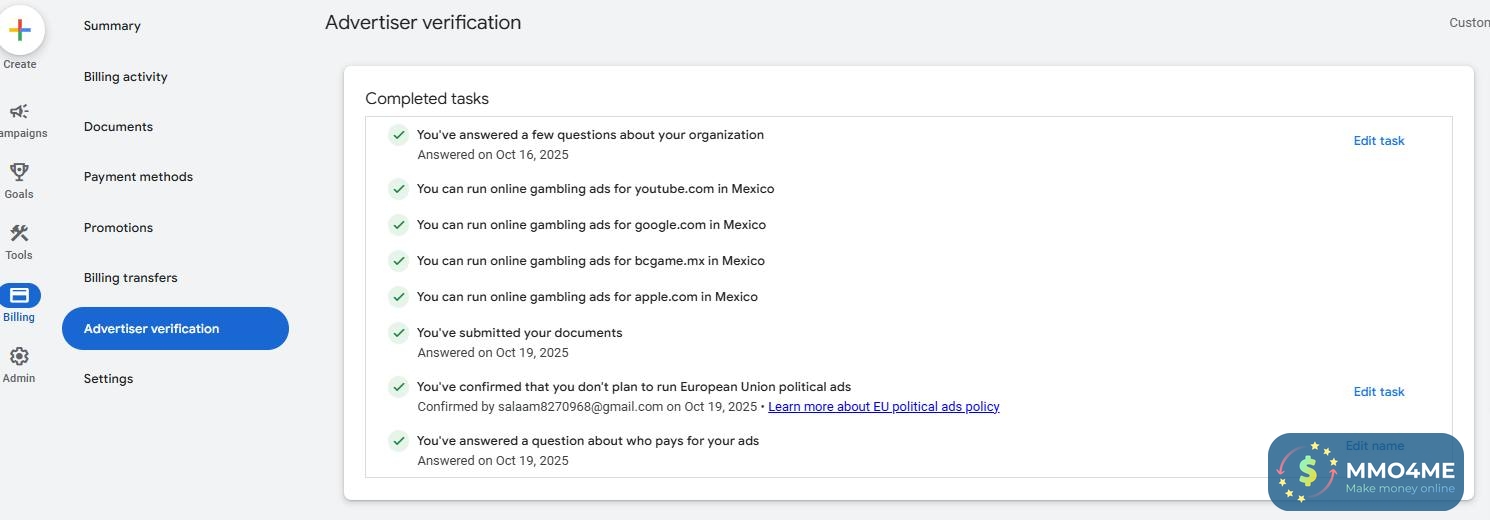This screenshot has width=1490, height=520.
Task: Open the Documents section
Action: tap(118, 127)
